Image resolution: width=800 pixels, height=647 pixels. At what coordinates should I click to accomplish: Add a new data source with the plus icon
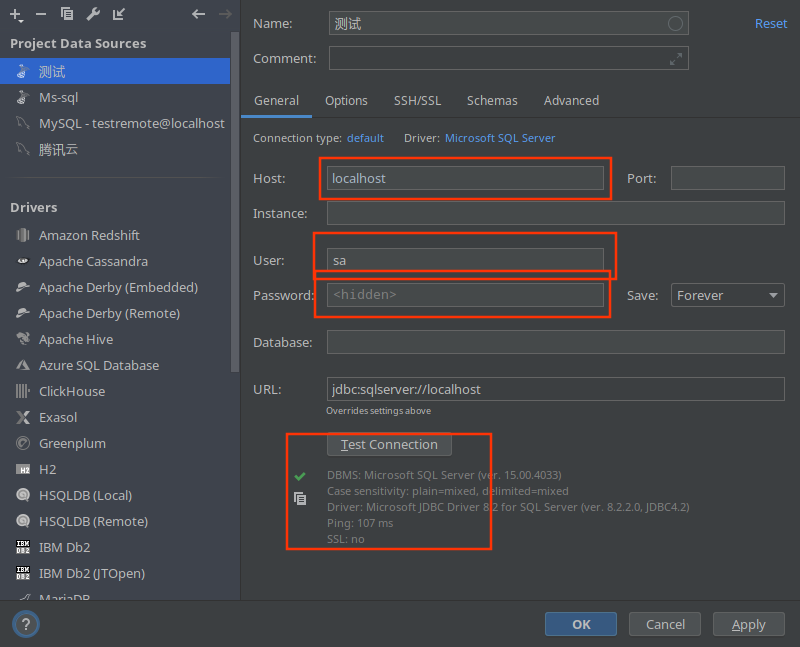click(x=14, y=14)
